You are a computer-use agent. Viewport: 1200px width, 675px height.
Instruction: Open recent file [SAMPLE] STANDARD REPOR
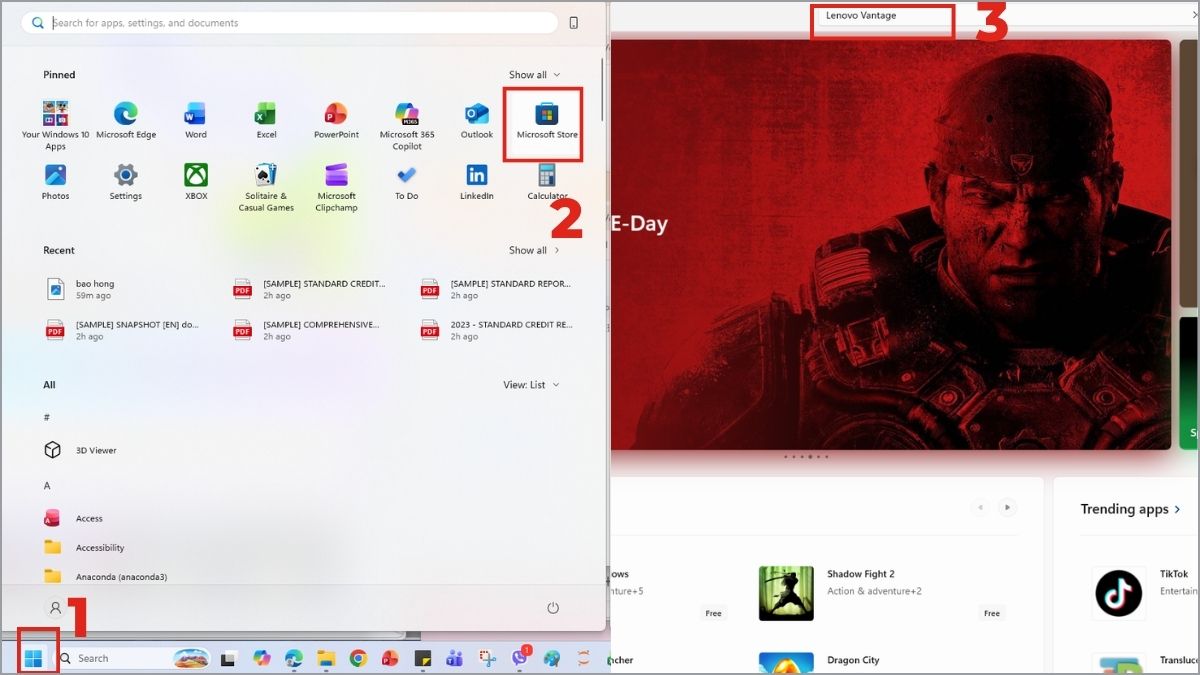tap(498, 289)
